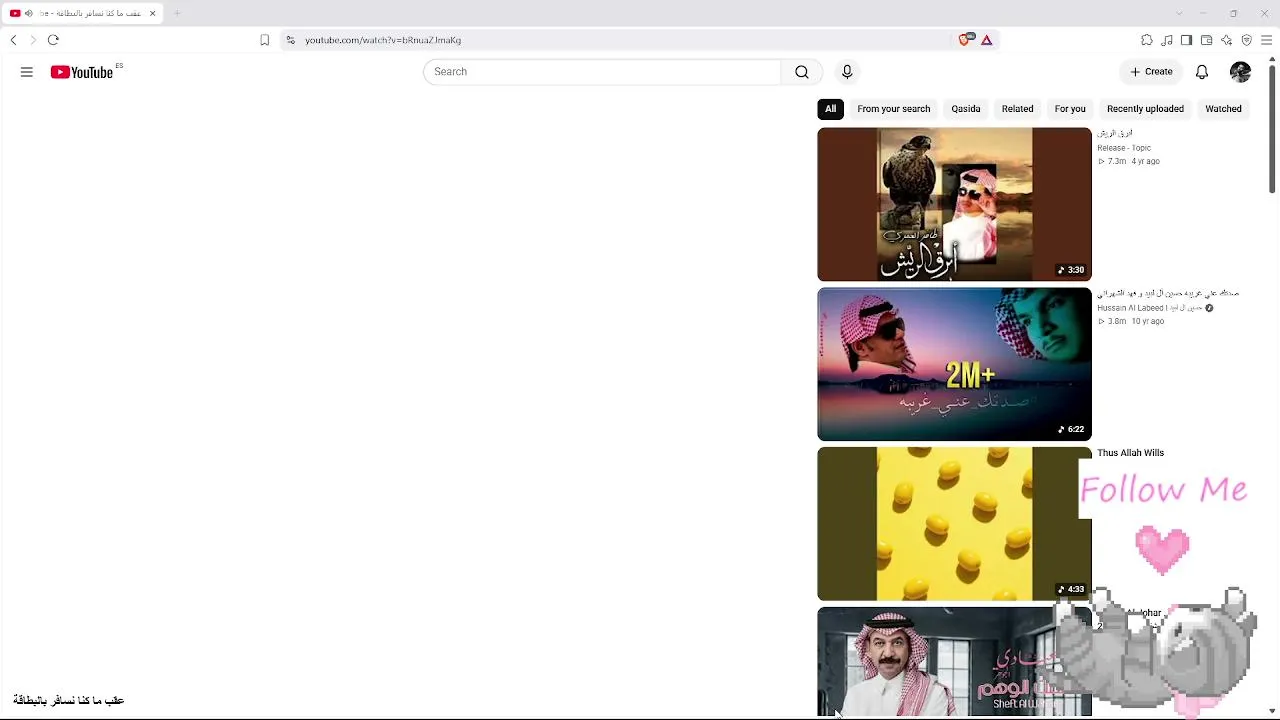Click the search magnifier button
The height and width of the screenshot is (720, 1280).
802,72
